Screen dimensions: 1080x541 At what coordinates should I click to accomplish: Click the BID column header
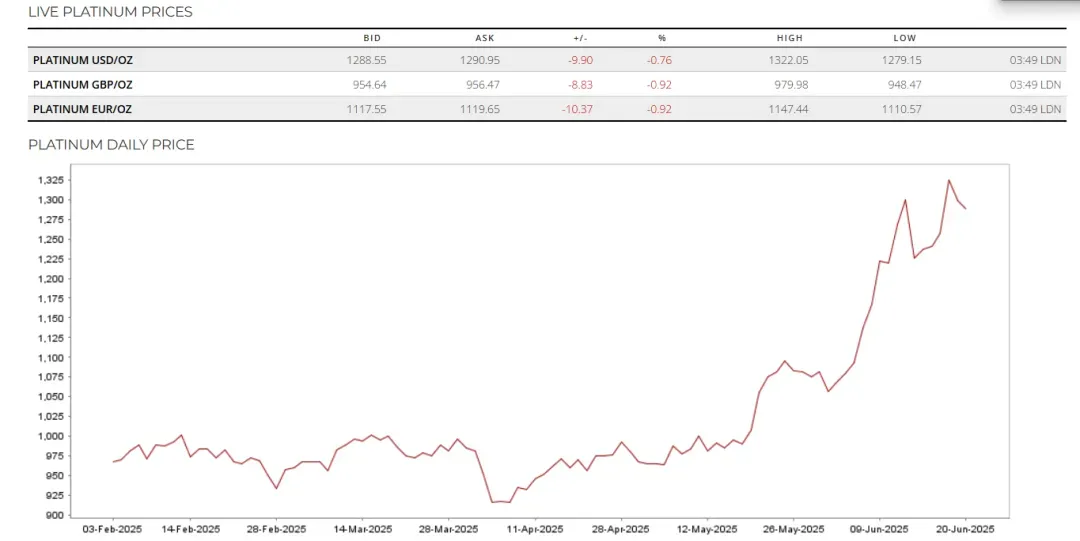[x=372, y=38]
